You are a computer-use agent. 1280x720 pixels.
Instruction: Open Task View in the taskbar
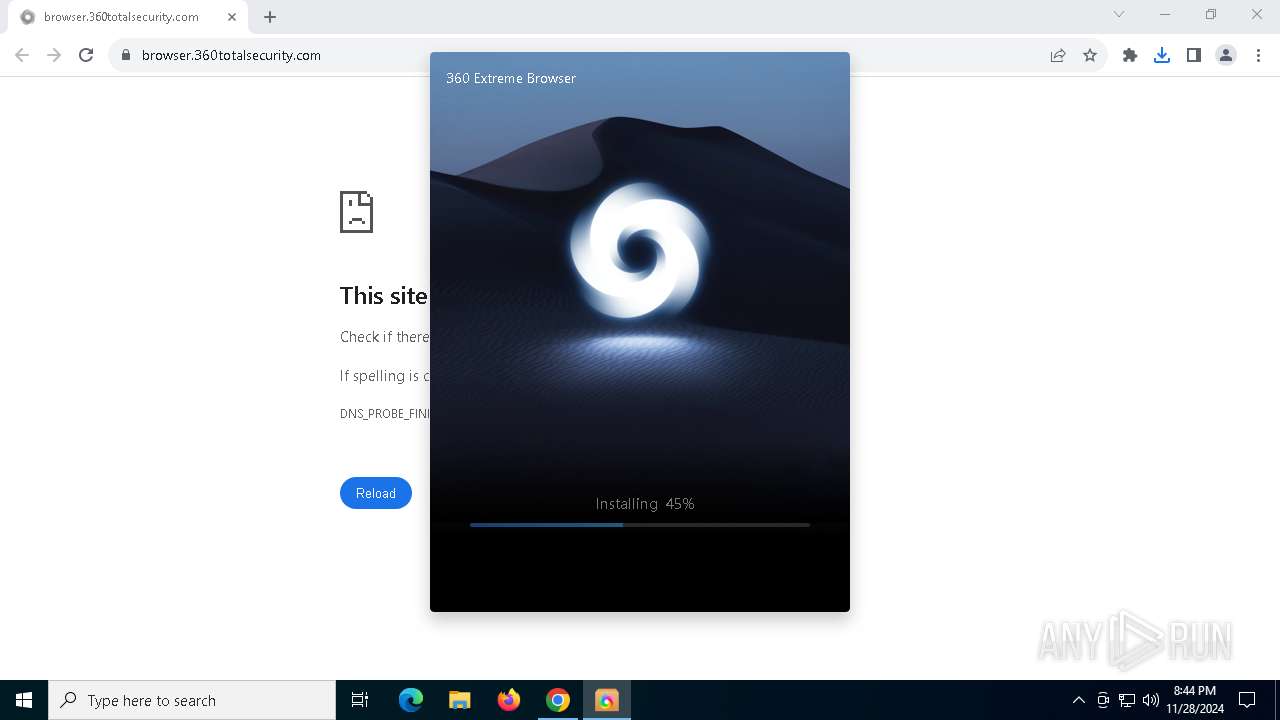point(360,700)
